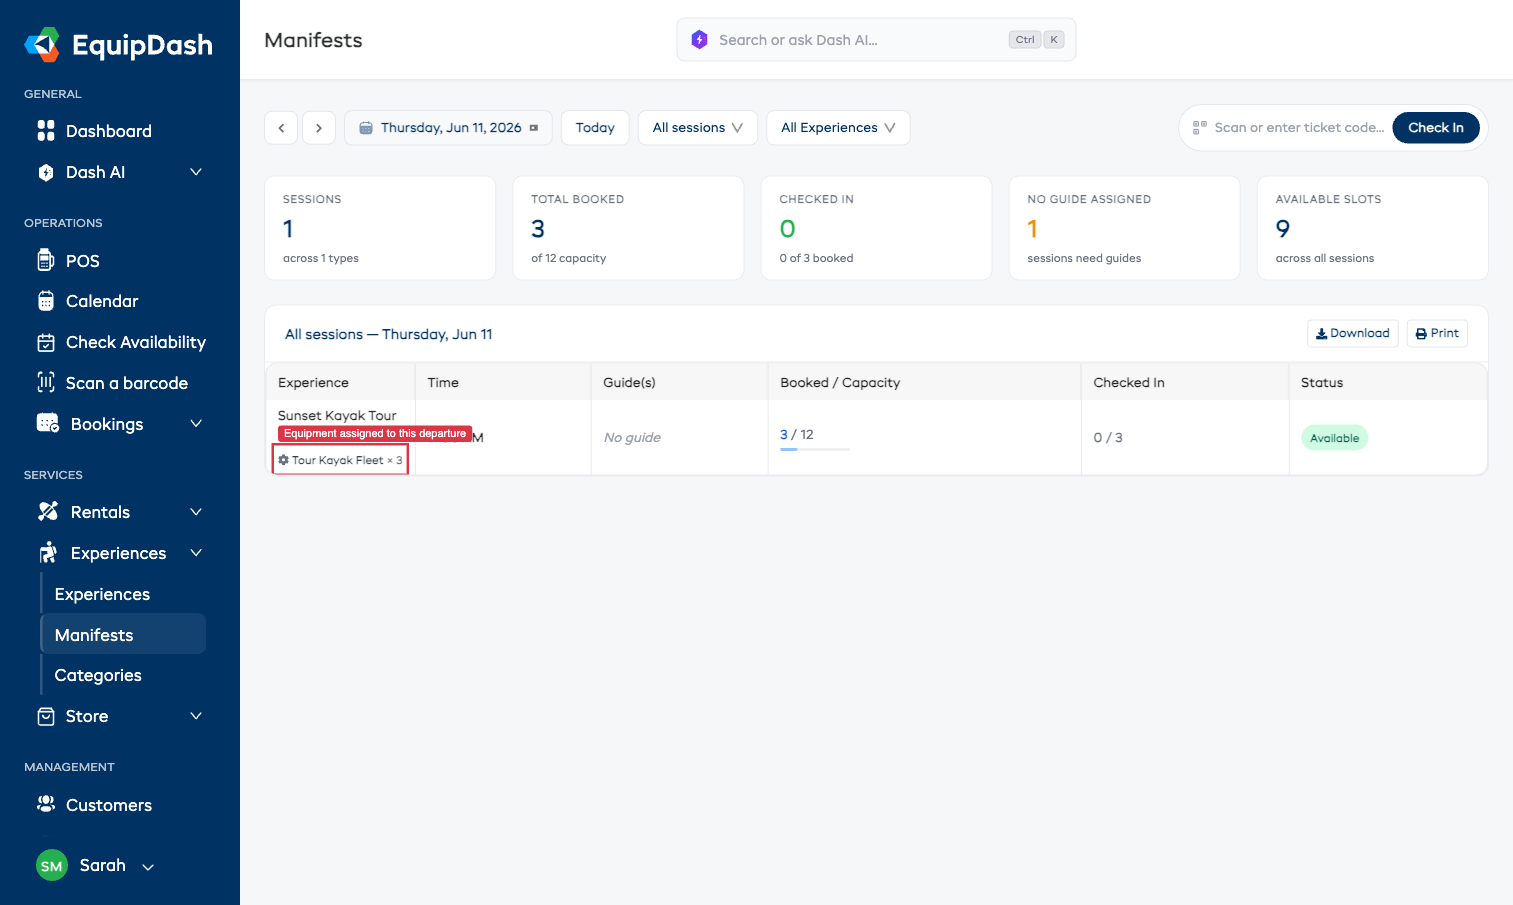Click the Available Slots stat card

tap(1372, 228)
